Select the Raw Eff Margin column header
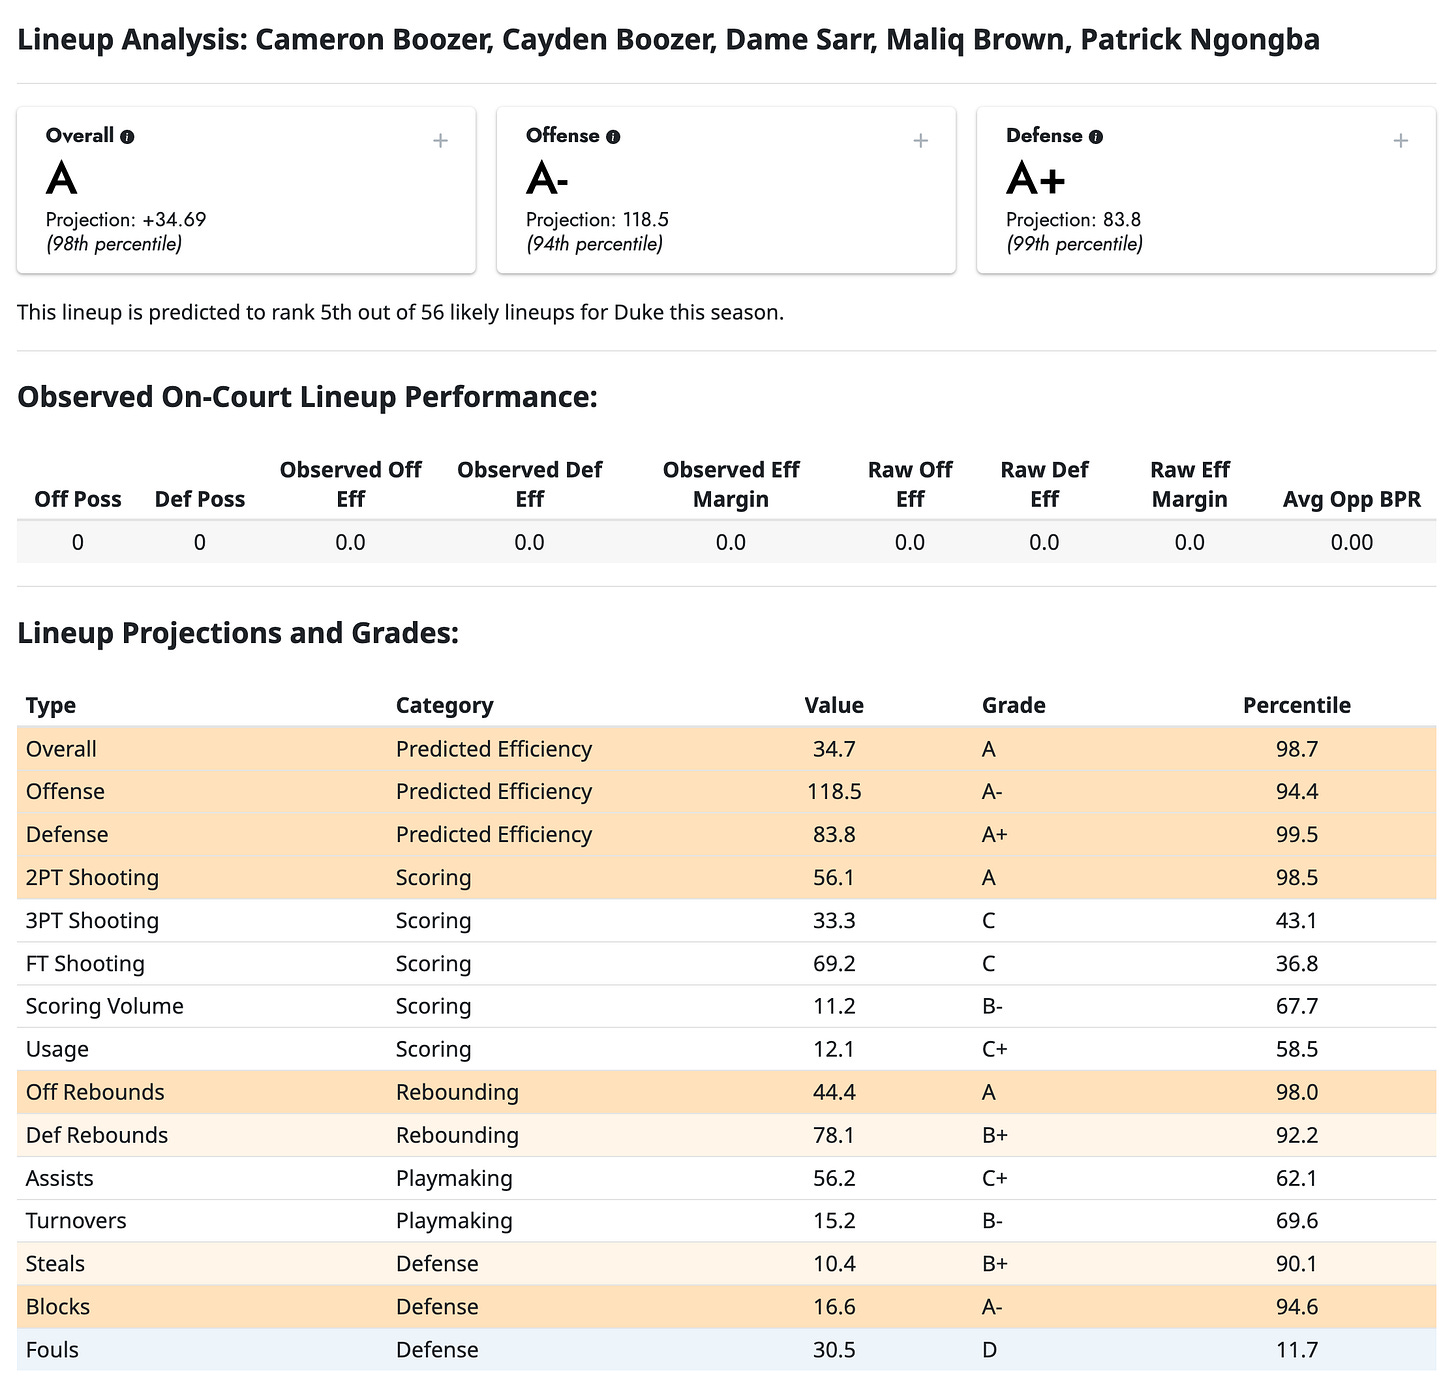 [x=1189, y=484]
